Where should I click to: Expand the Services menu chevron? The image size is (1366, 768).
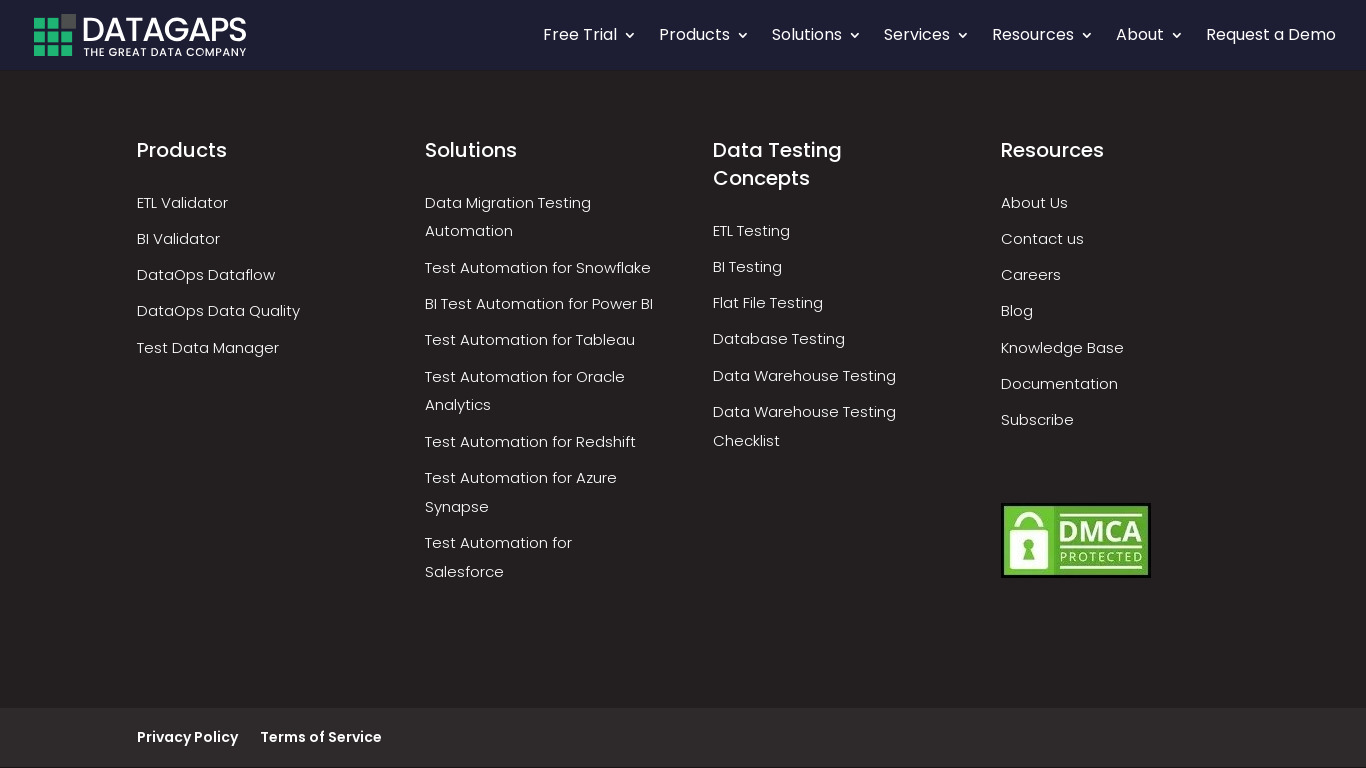click(x=963, y=36)
